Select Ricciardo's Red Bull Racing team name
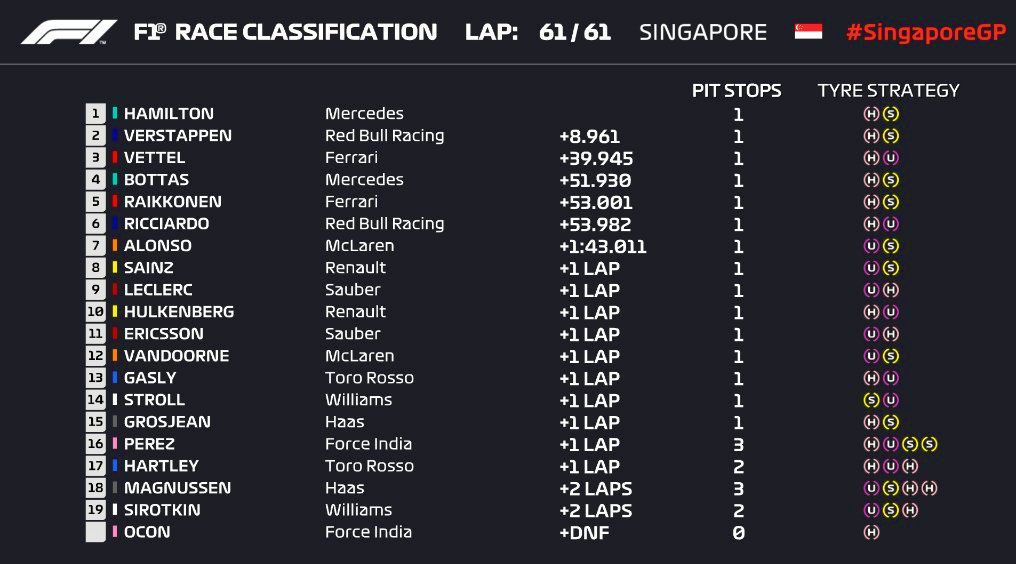The image size is (1016, 564). (384, 224)
